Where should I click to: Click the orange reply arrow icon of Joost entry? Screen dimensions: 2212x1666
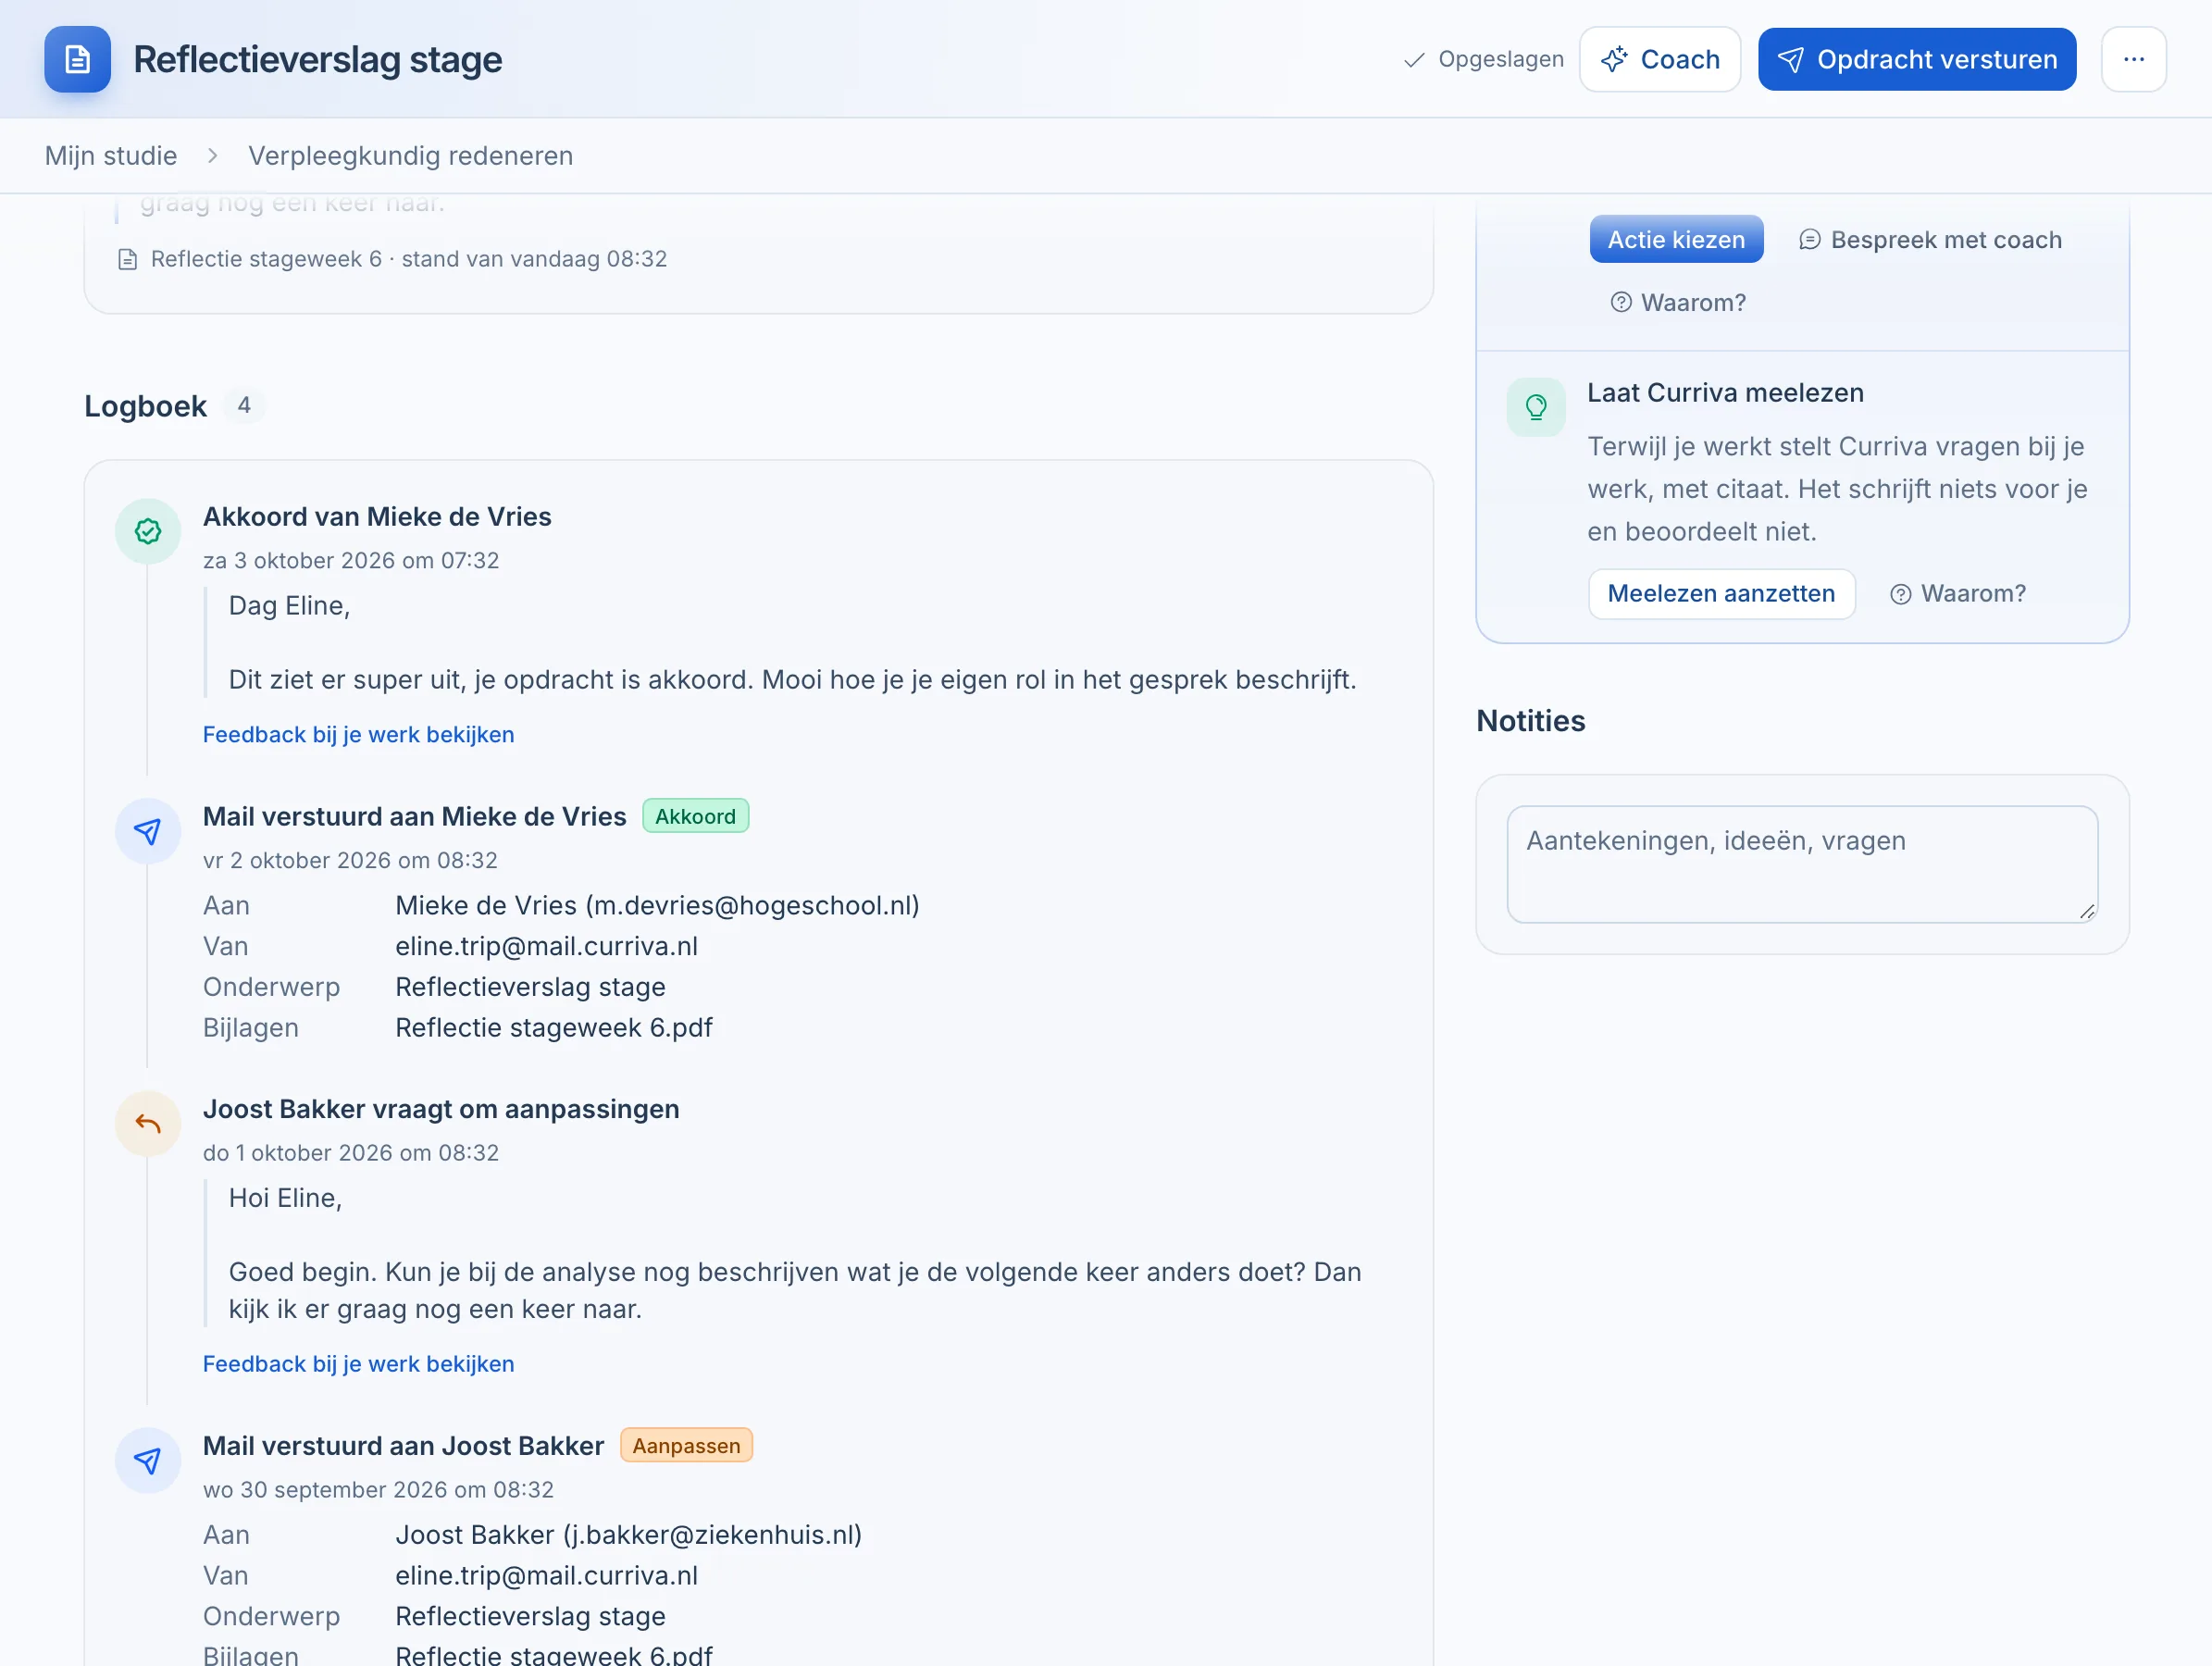pyautogui.click(x=148, y=1124)
